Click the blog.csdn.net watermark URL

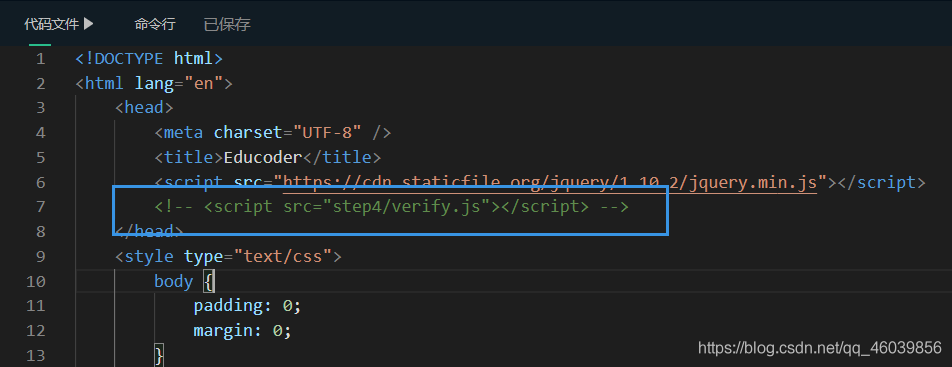tap(820, 348)
